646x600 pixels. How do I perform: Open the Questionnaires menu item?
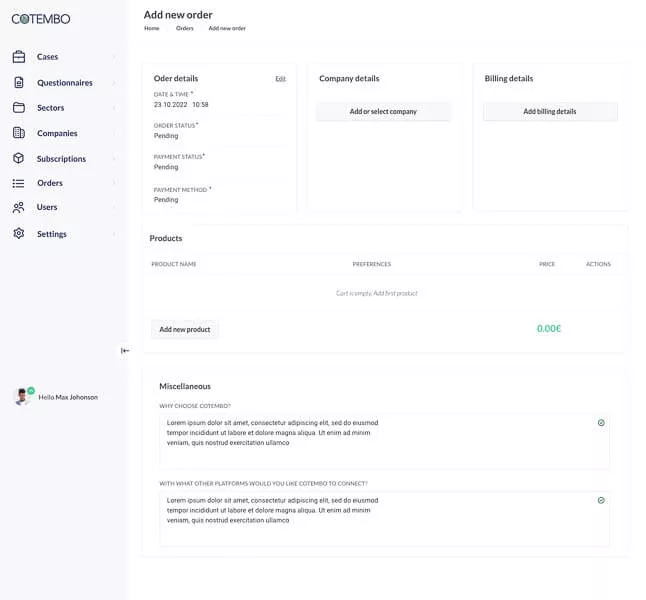pos(64,82)
